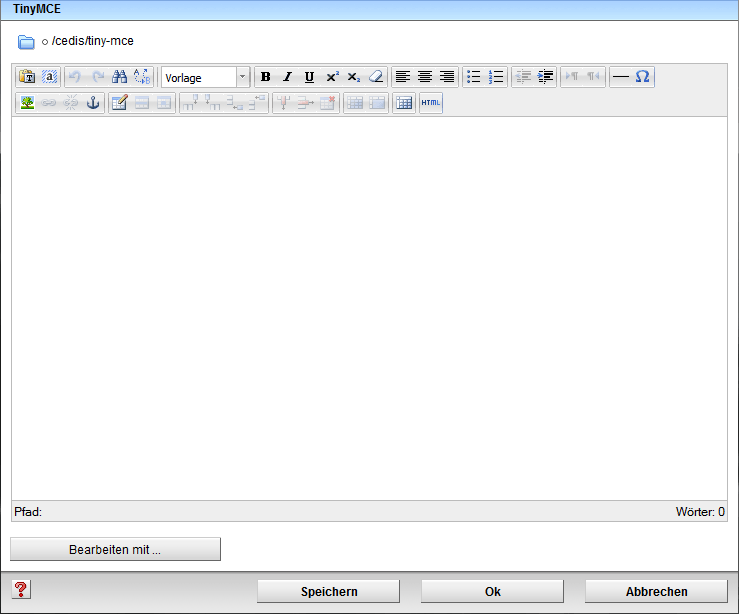
Task: Merge table cells icon
Action: 377,103
